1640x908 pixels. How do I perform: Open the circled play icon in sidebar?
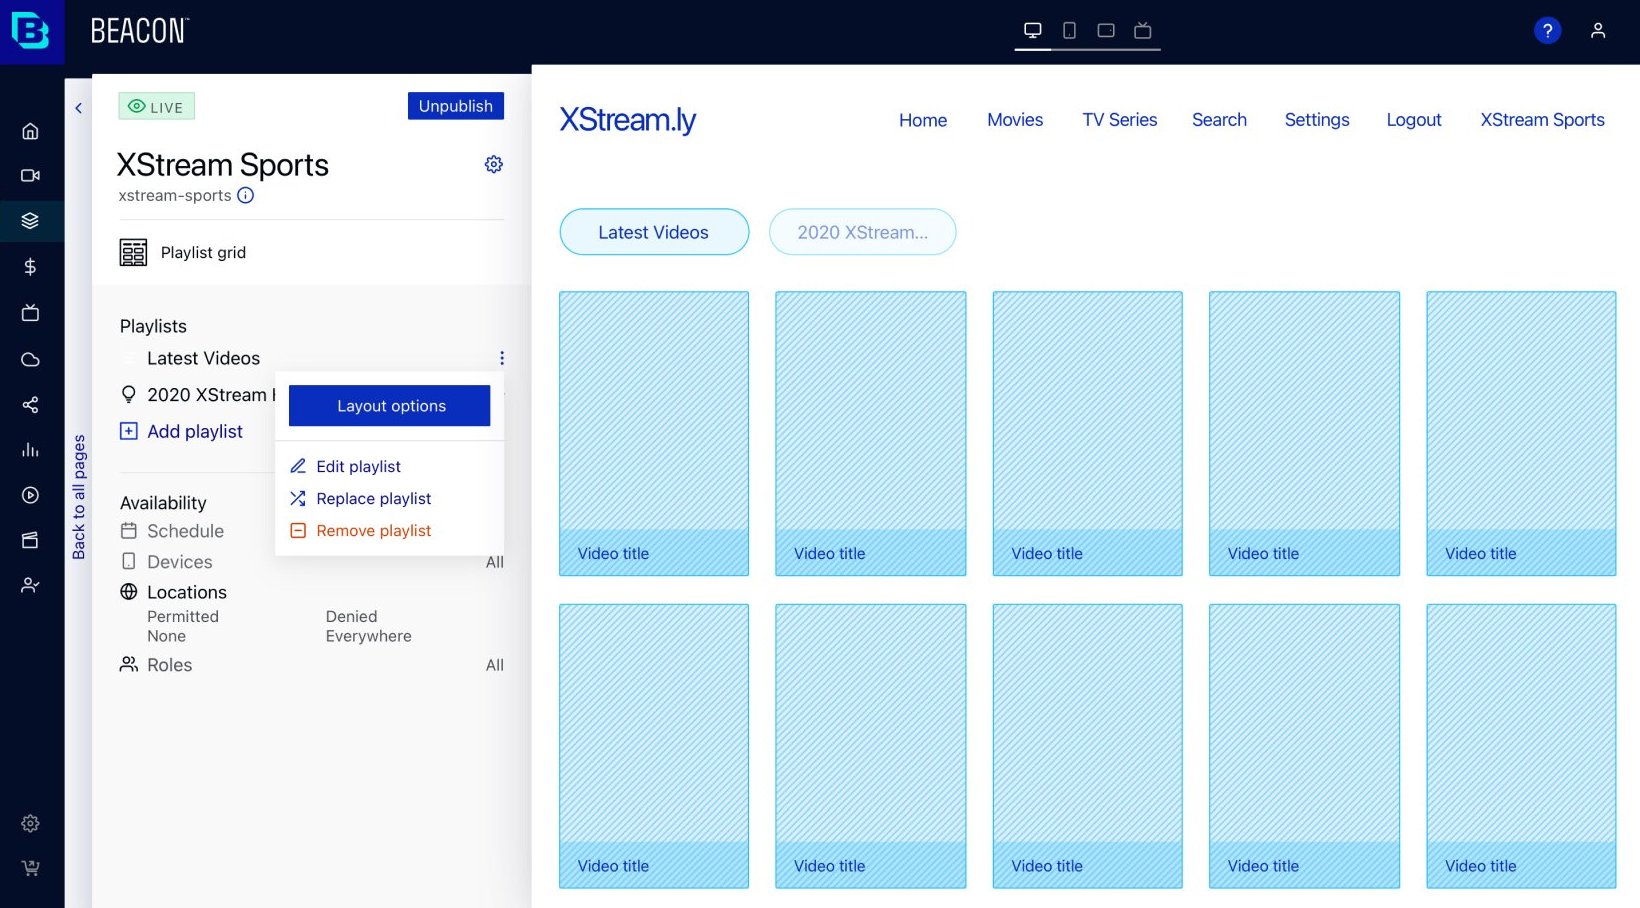pyautogui.click(x=30, y=495)
